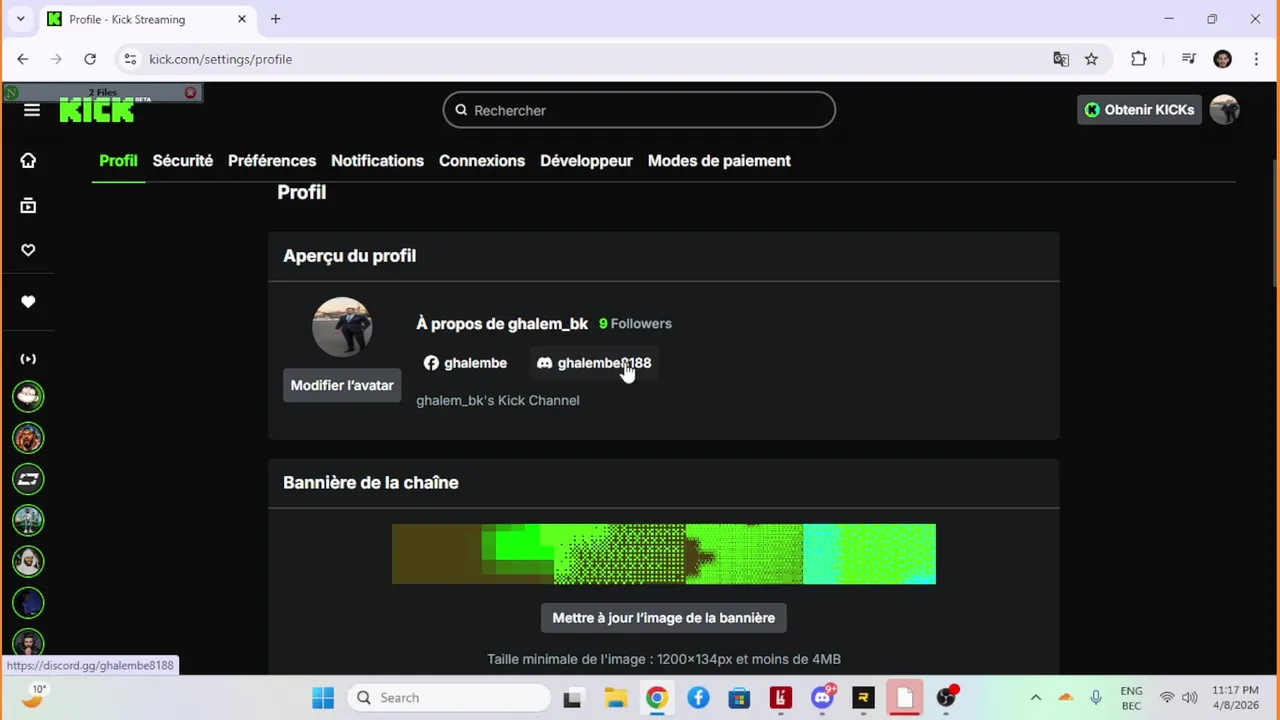Open File Explorer from the taskbar

[615, 698]
